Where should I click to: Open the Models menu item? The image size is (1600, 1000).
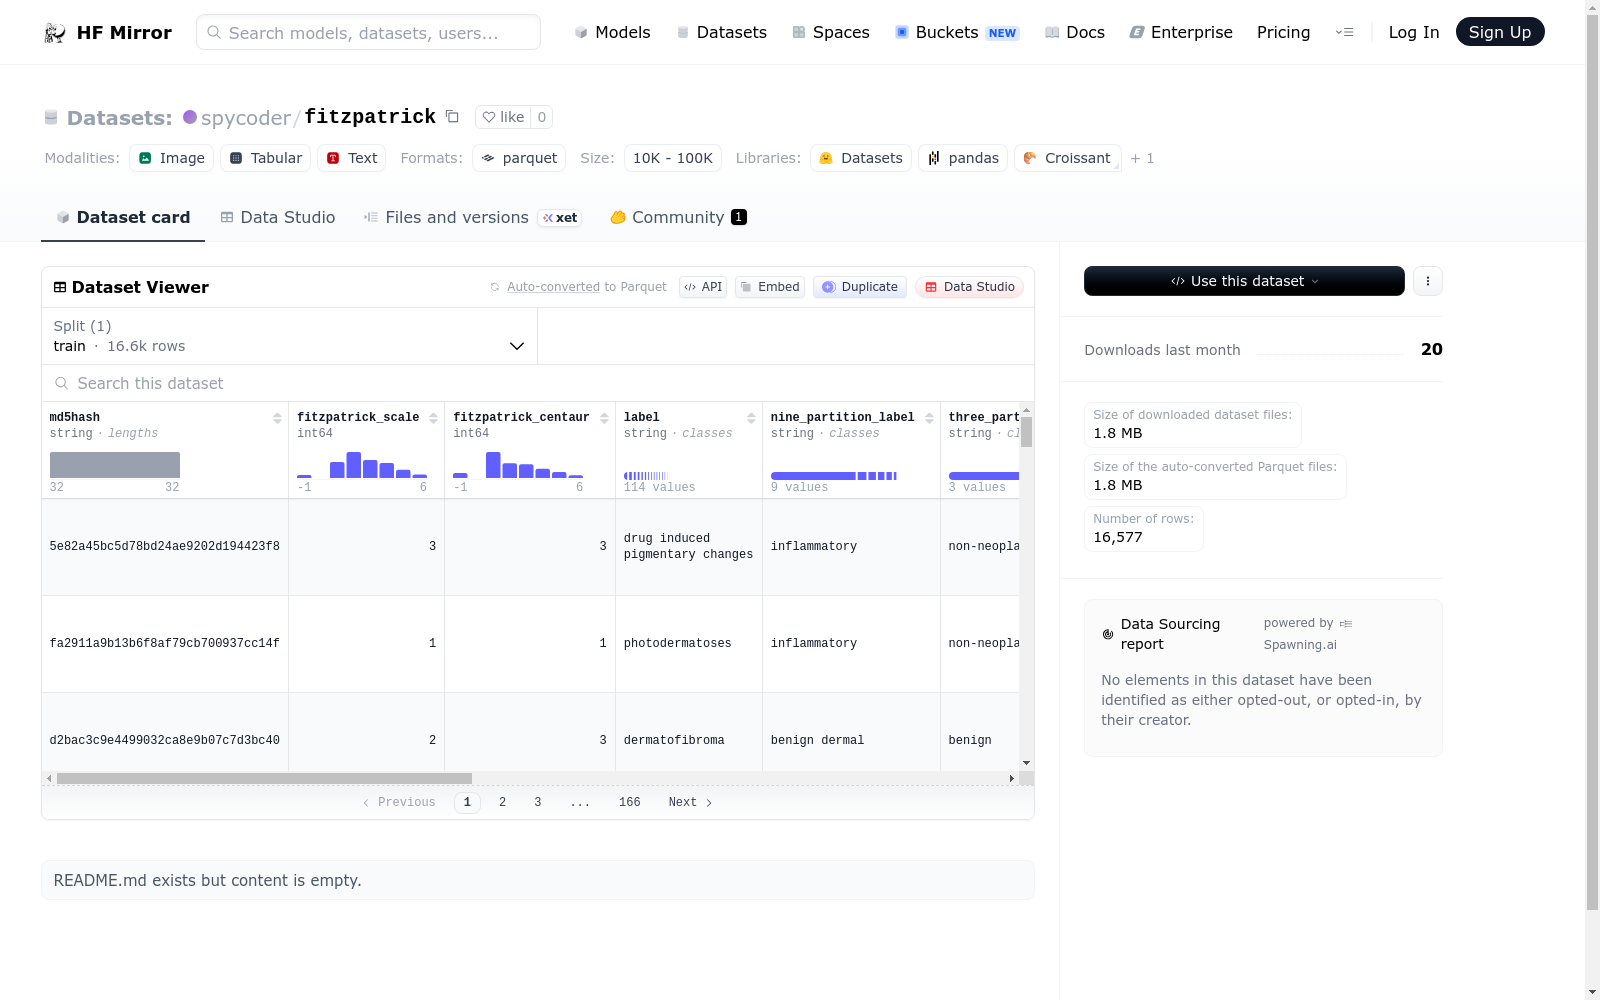pyautogui.click(x=612, y=32)
